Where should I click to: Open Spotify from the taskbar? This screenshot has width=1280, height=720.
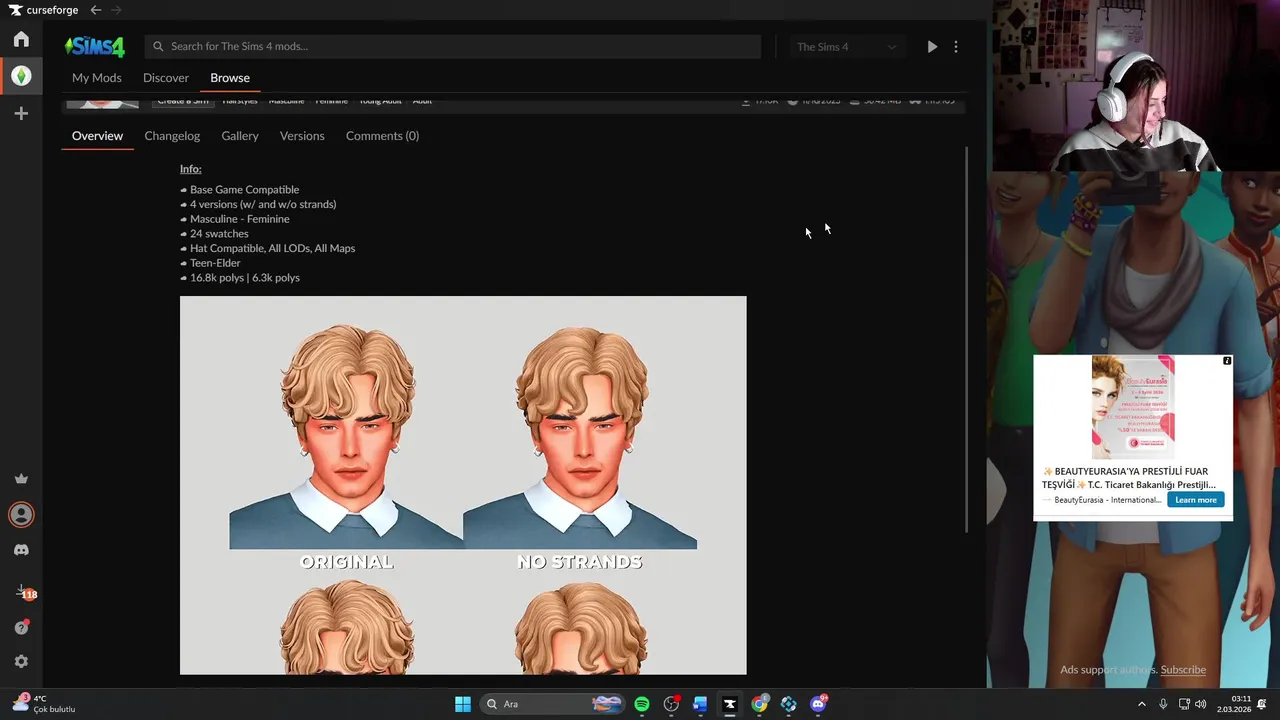coord(642,704)
